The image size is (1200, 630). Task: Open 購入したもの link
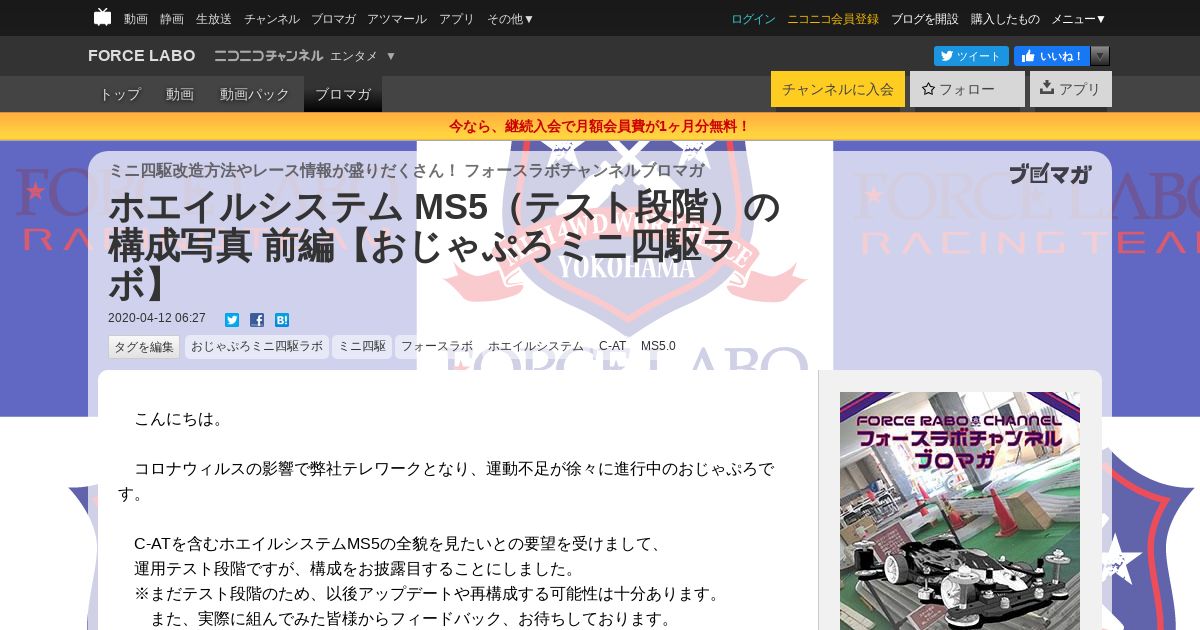click(x=1005, y=19)
